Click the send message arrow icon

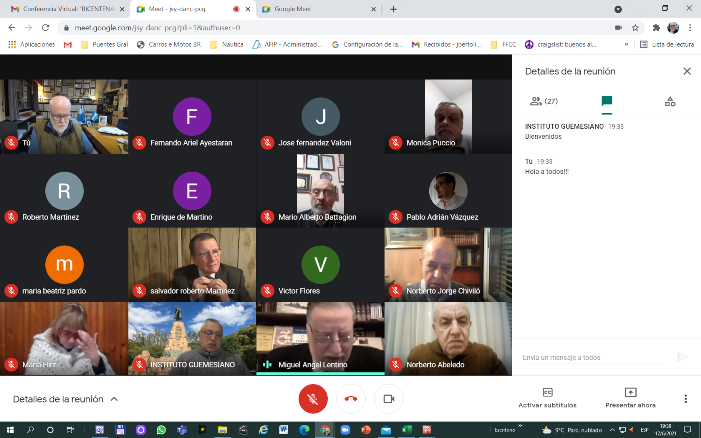682,356
